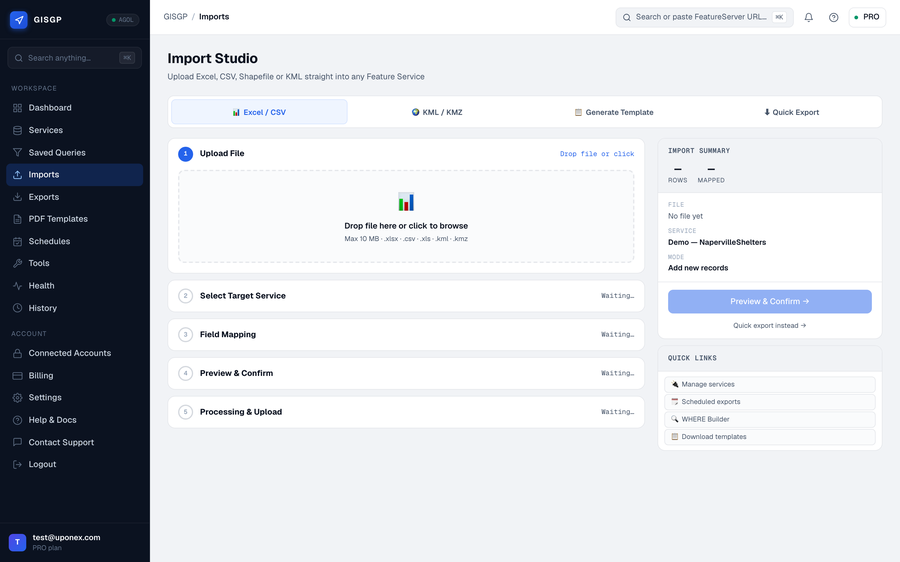Click the Demo — NapervilleShelters service text

click(x=717, y=242)
